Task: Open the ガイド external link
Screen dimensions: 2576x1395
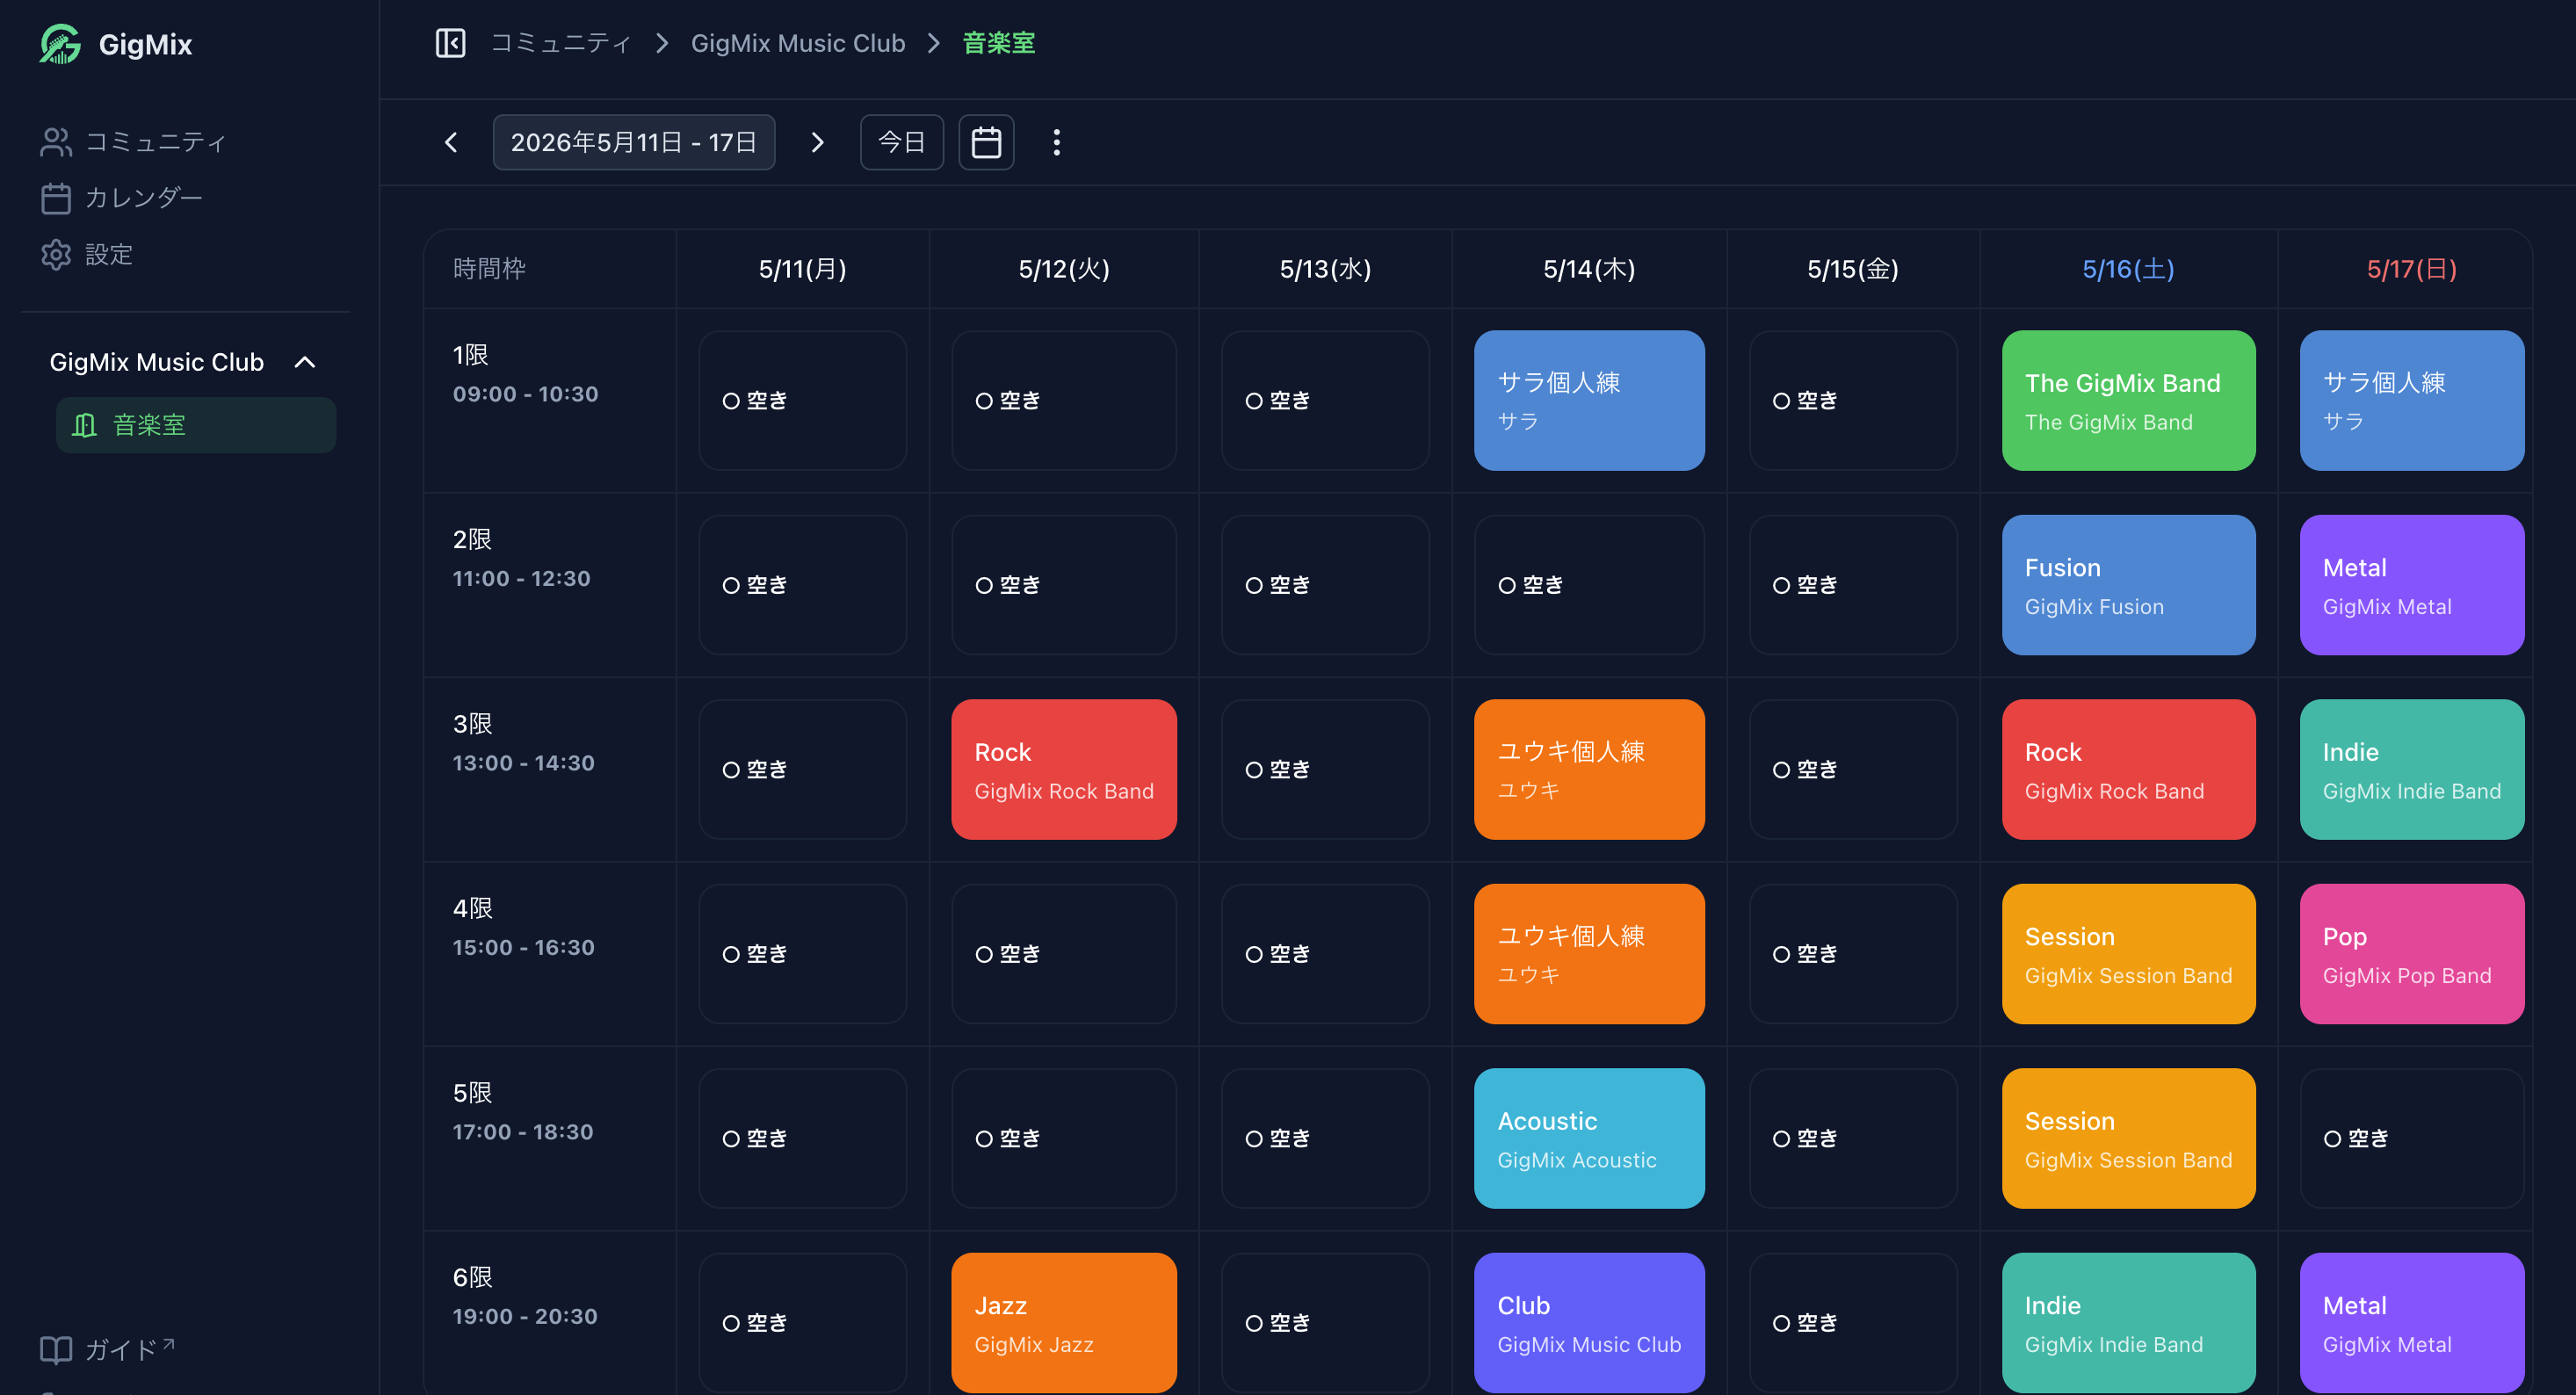Action: 108,1349
